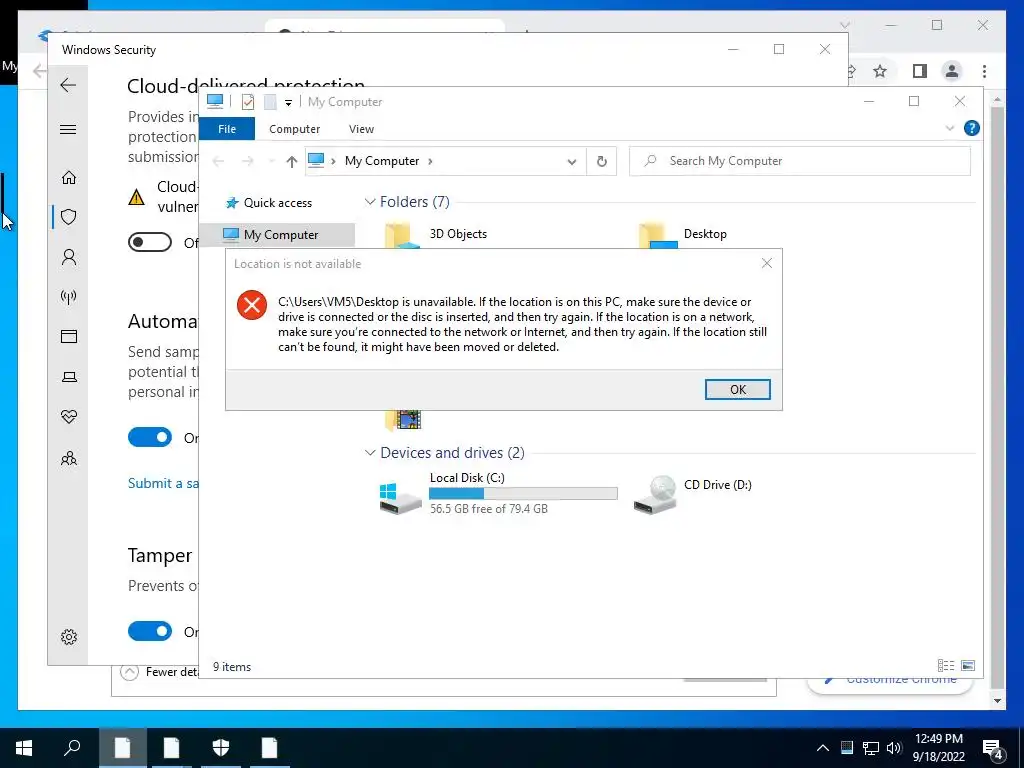Click the up one level arrow
Screen dimensions: 1024x768
tap(291, 161)
